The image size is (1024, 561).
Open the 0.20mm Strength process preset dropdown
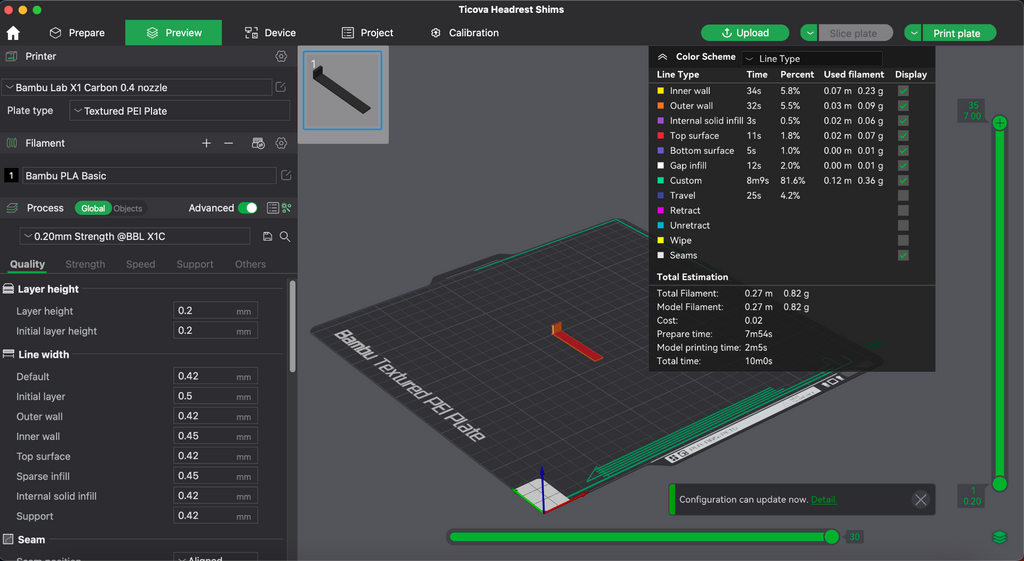[x=135, y=236]
